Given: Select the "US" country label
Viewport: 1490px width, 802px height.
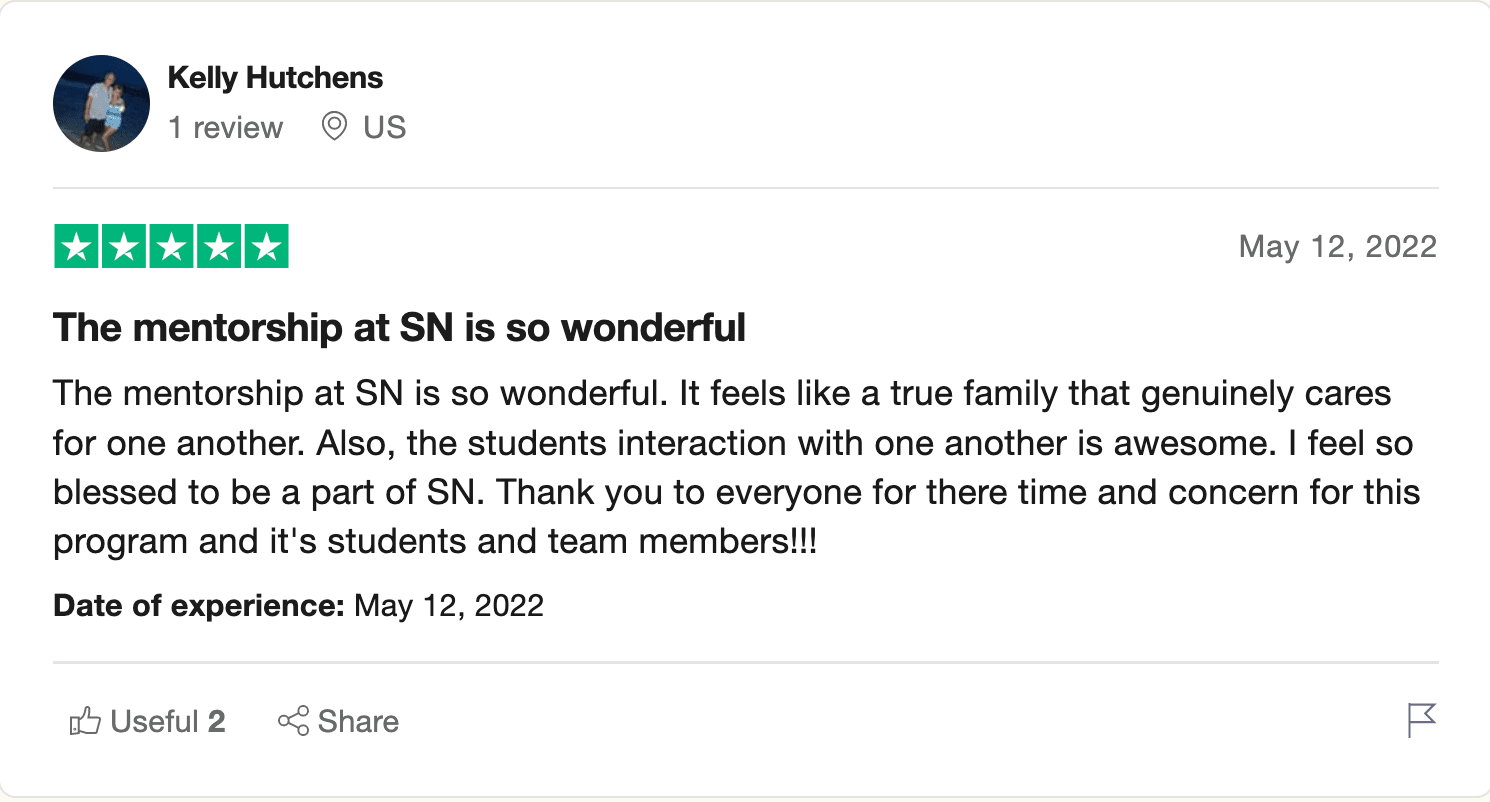Looking at the screenshot, I should tap(385, 128).
